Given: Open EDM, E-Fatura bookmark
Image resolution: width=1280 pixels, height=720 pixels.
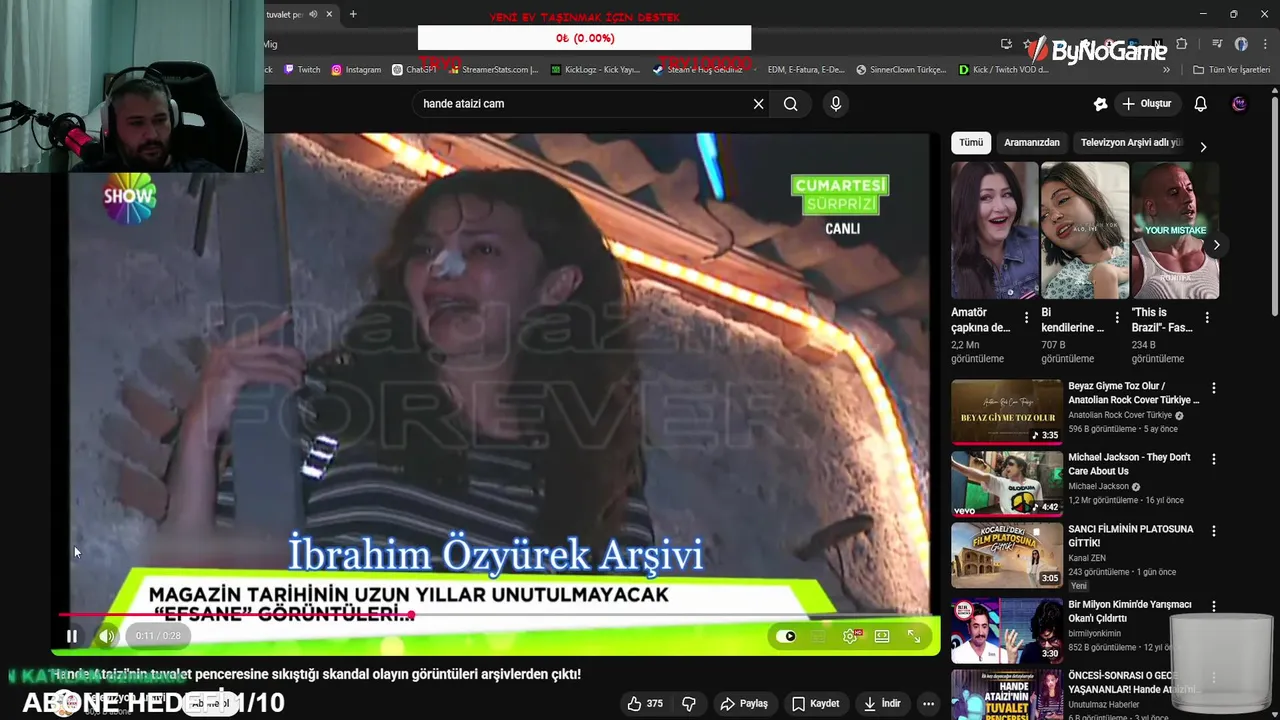Looking at the screenshot, I should pos(805,70).
